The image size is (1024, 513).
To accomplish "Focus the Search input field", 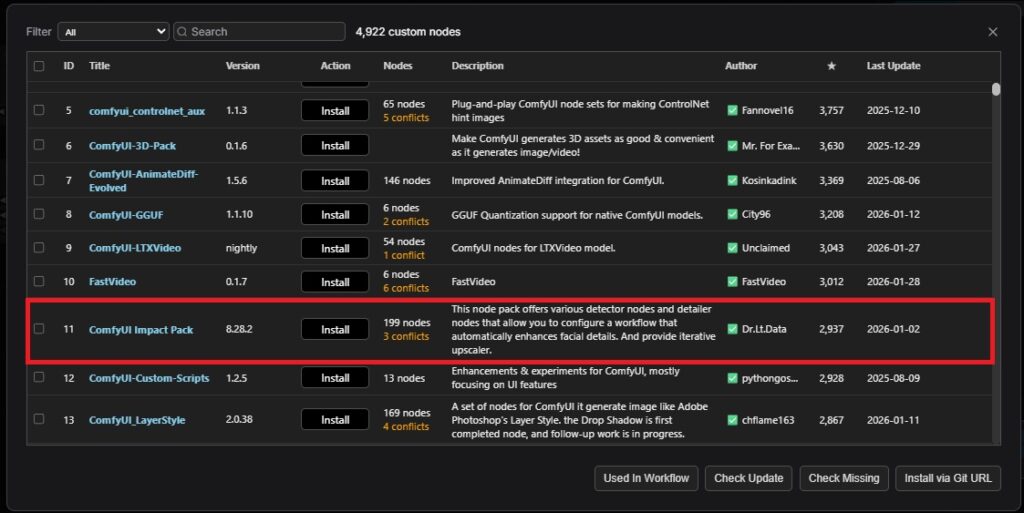I will pos(265,32).
